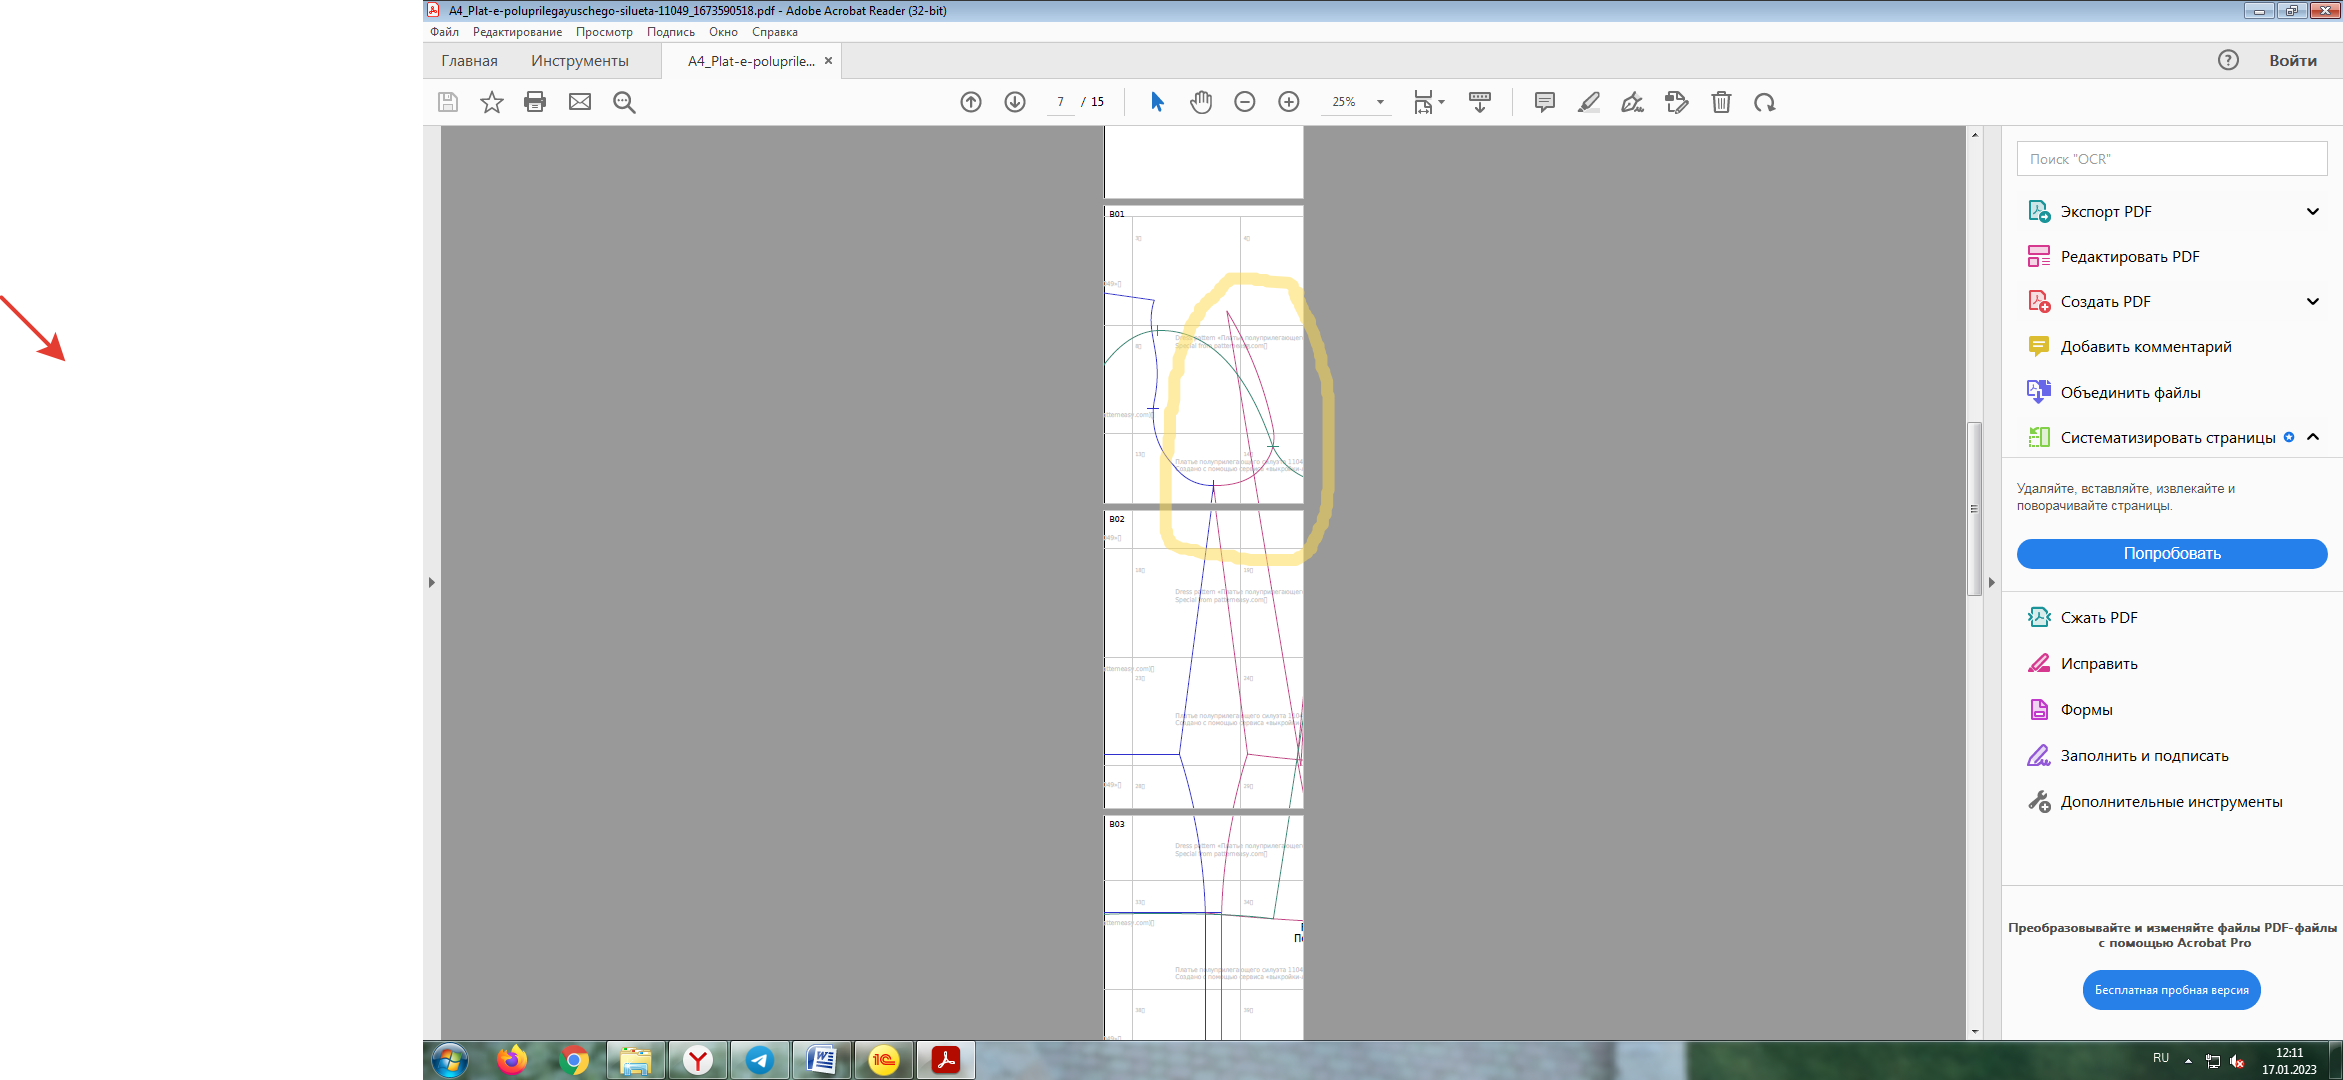
Task: Collapse the Систематизировать страницы section
Action: click(2312, 437)
